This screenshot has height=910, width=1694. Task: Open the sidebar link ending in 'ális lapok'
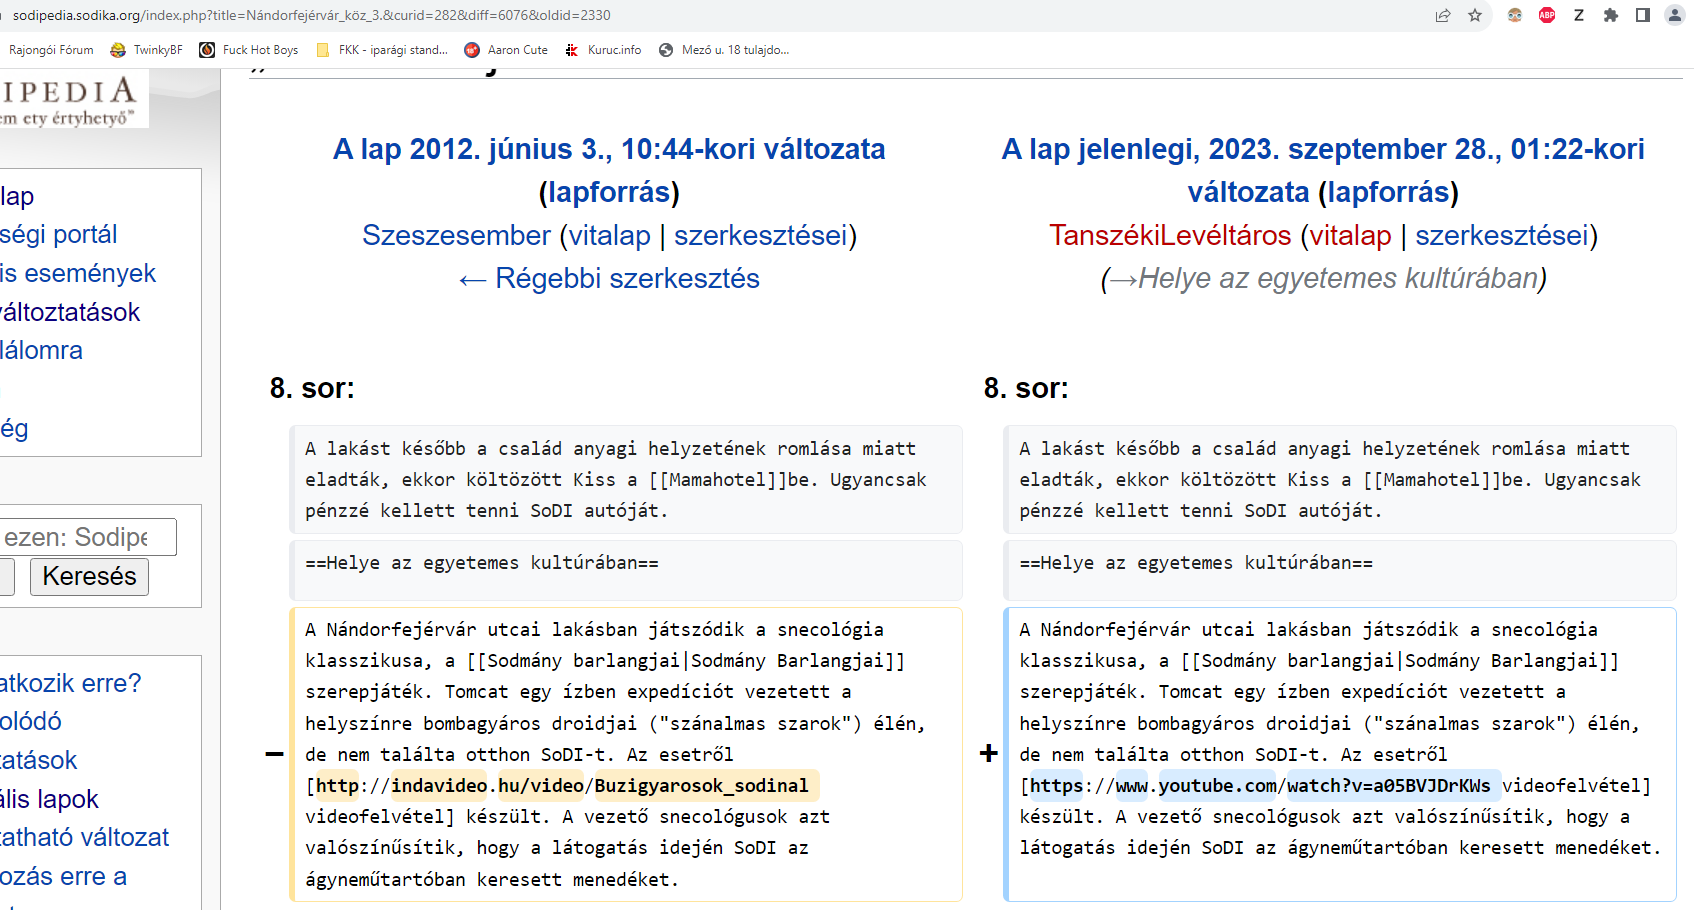pyautogui.click(x=49, y=799)
